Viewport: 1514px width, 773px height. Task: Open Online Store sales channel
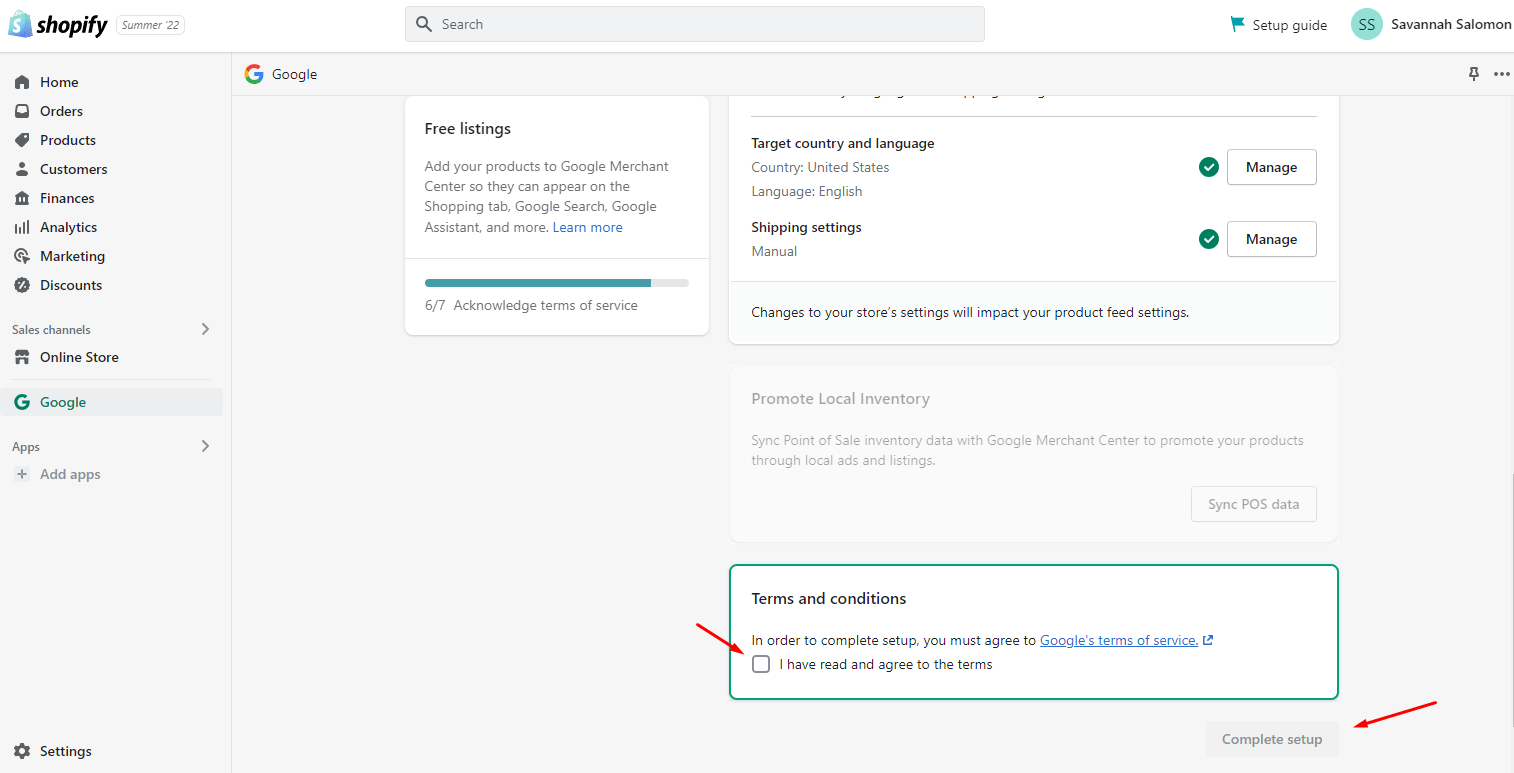click(x=79, y=357)
